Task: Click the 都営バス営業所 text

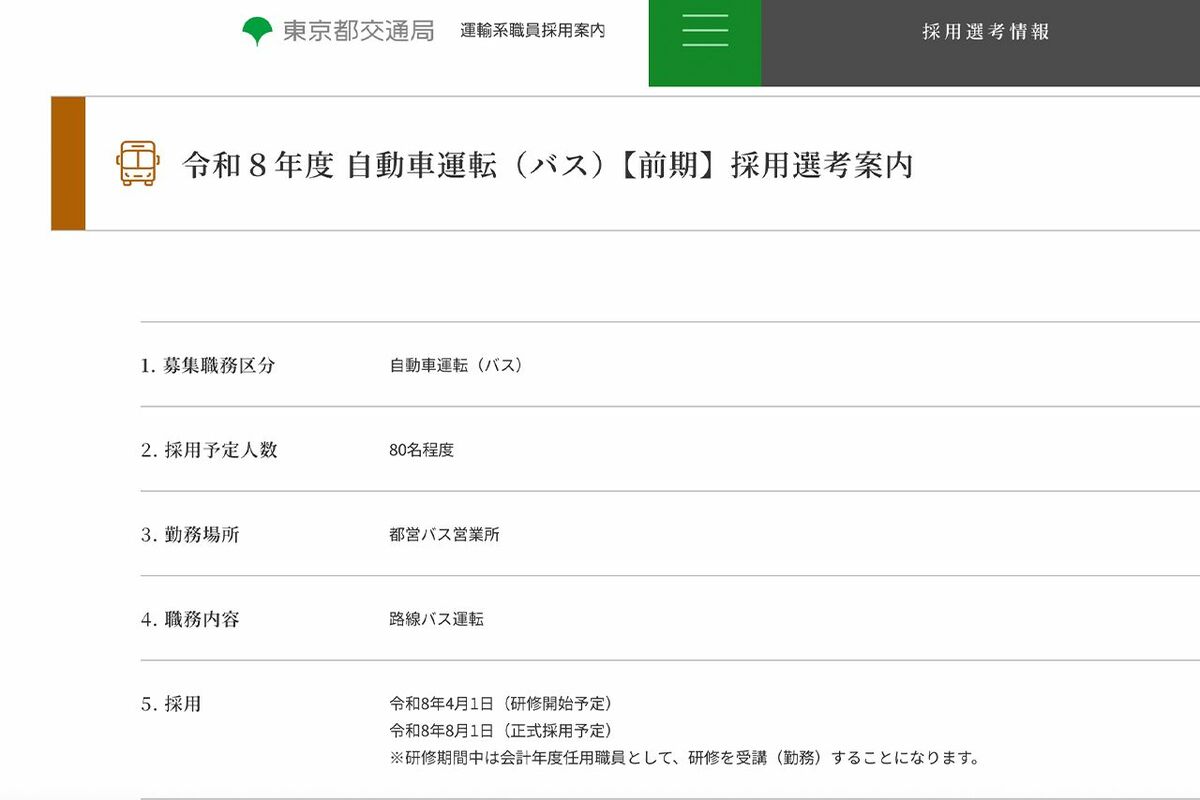Action: 444,535
